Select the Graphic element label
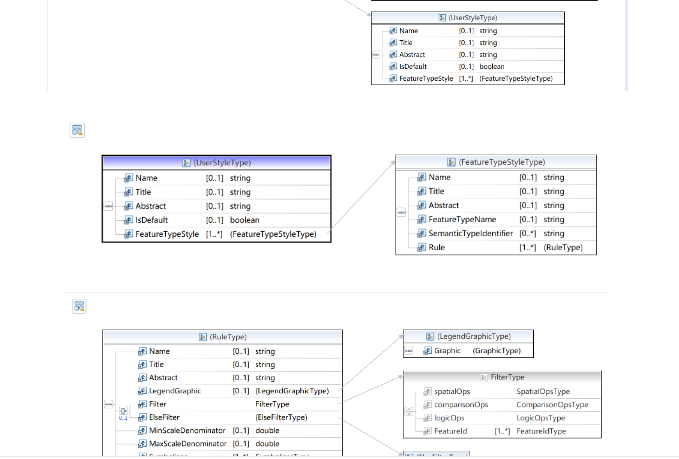 click(447, 351)
